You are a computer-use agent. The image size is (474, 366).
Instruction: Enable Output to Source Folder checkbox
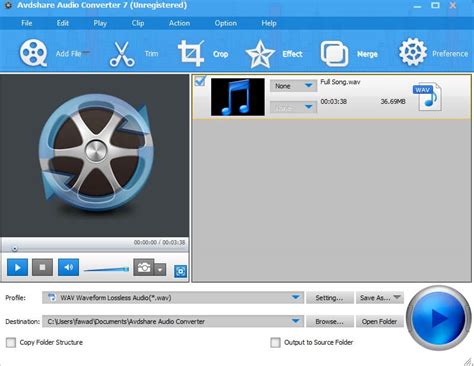point(275,342)
